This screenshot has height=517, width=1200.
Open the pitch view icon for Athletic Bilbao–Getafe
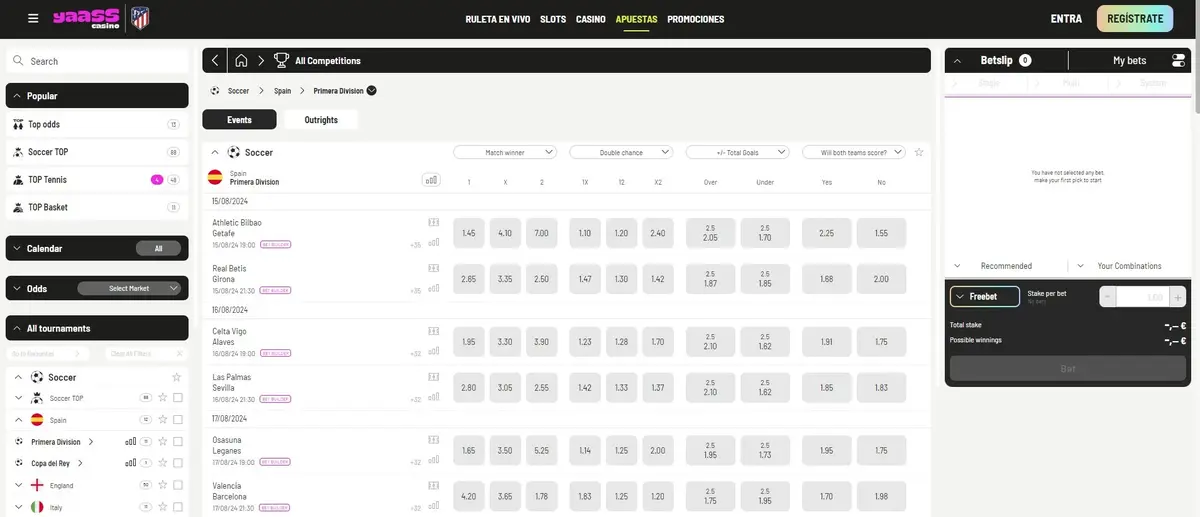433,222
